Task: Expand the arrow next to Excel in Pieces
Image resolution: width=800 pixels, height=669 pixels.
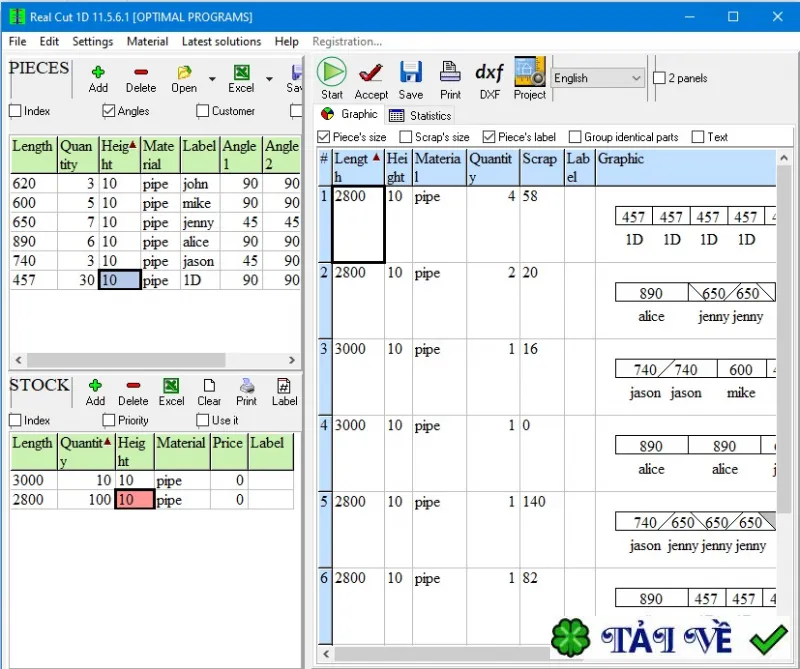Action: tap(269, 79)
